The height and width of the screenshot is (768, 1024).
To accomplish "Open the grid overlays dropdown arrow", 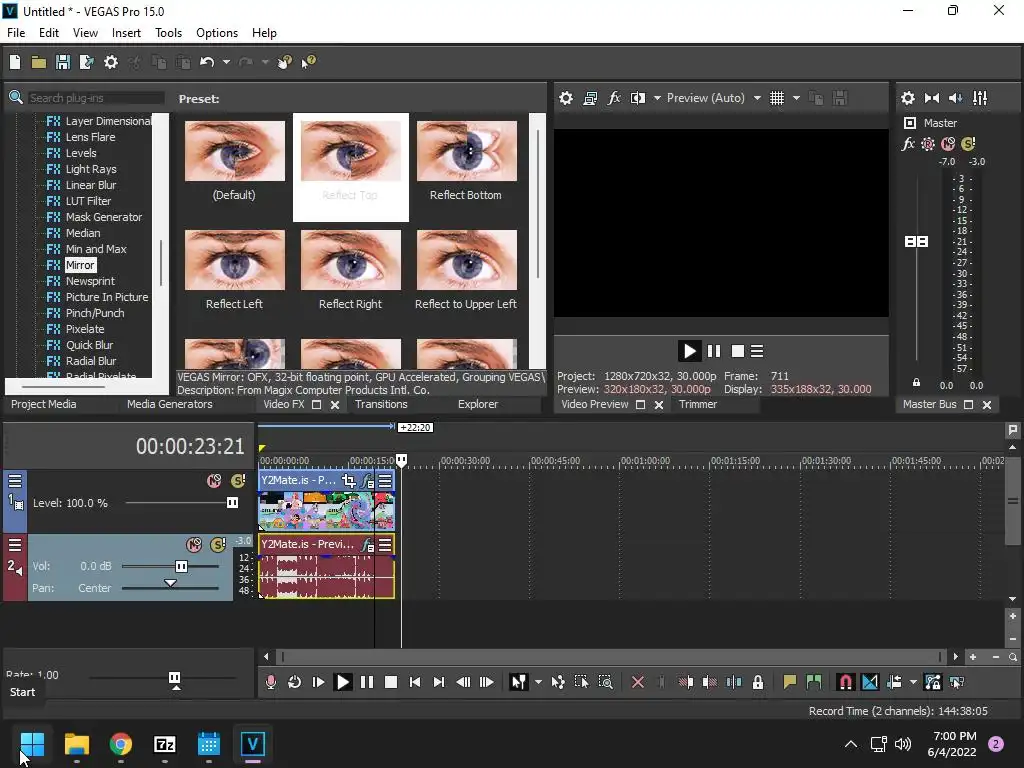I will [796, 98].
